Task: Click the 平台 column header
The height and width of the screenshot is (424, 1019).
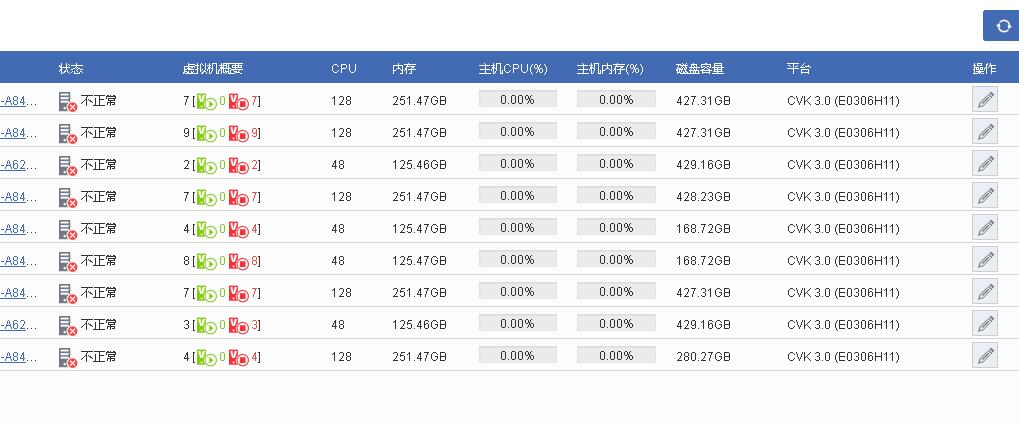Action: 798,69
